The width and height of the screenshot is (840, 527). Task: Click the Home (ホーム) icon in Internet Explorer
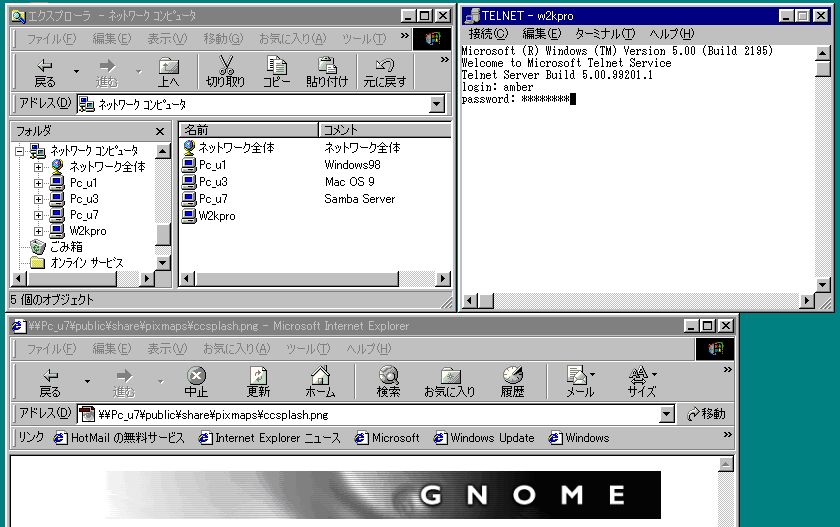(x=320, y=375)
